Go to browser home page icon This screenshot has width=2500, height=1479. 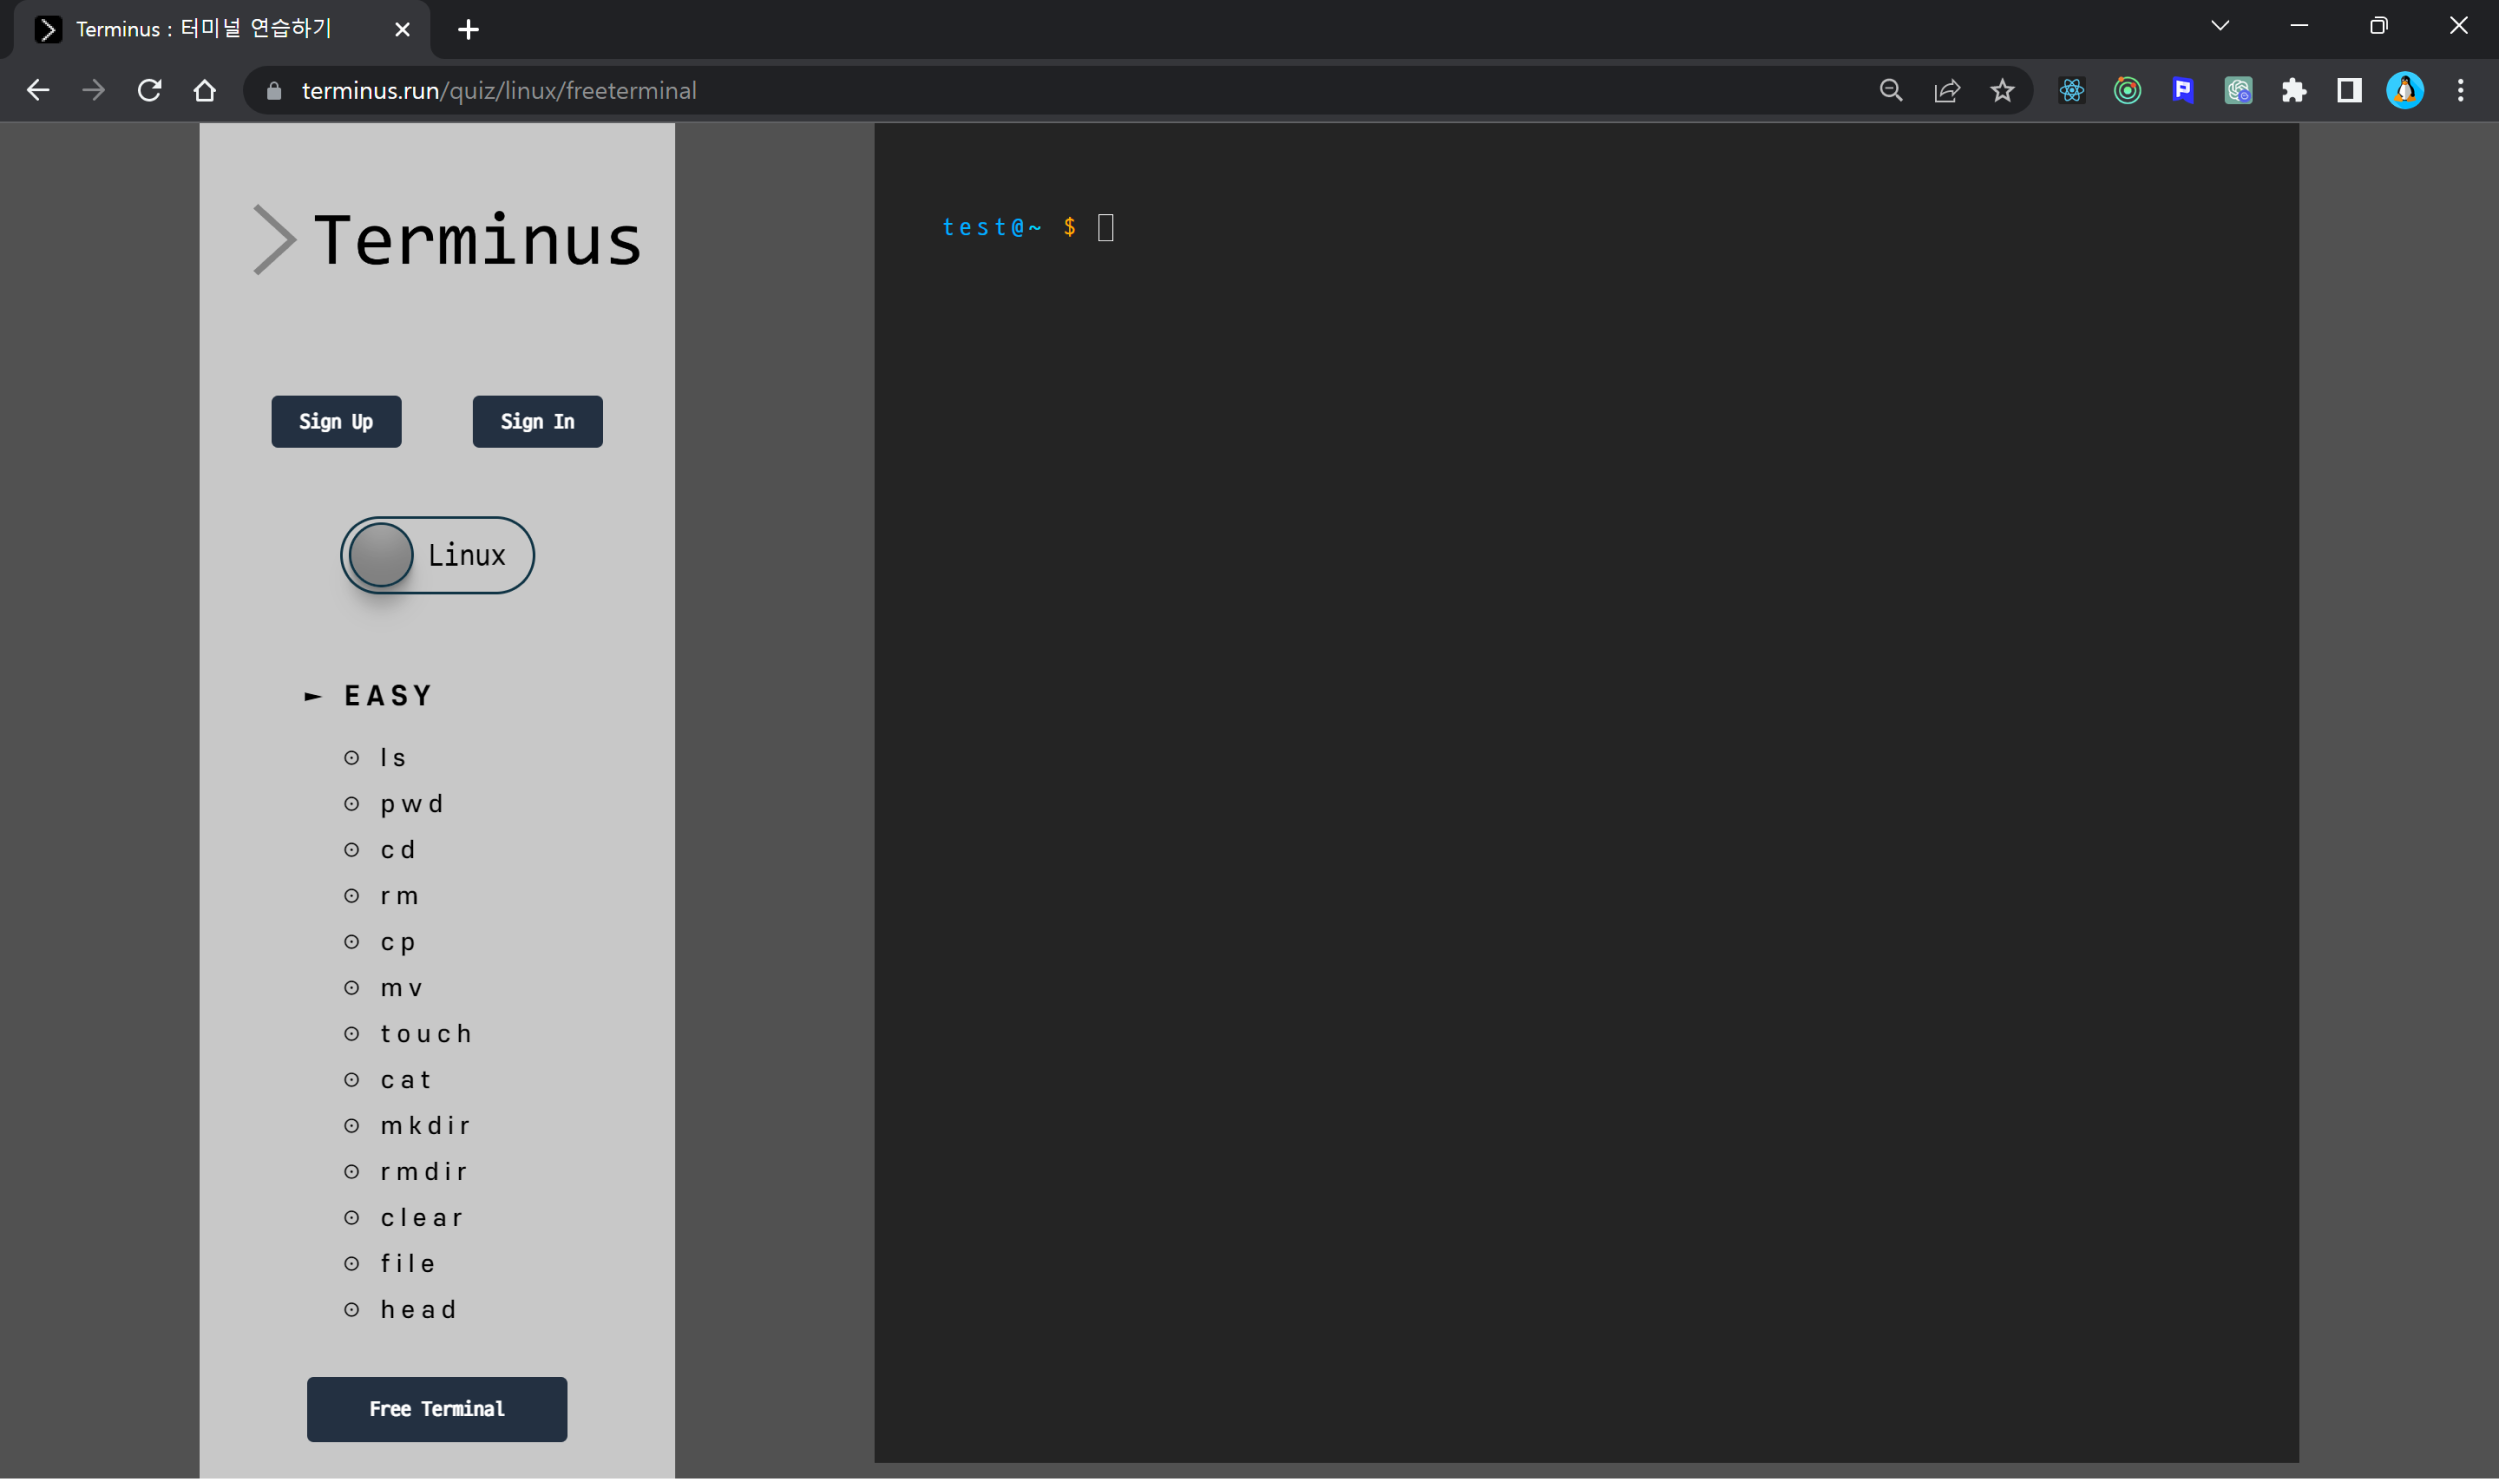[x=205, y=91]
